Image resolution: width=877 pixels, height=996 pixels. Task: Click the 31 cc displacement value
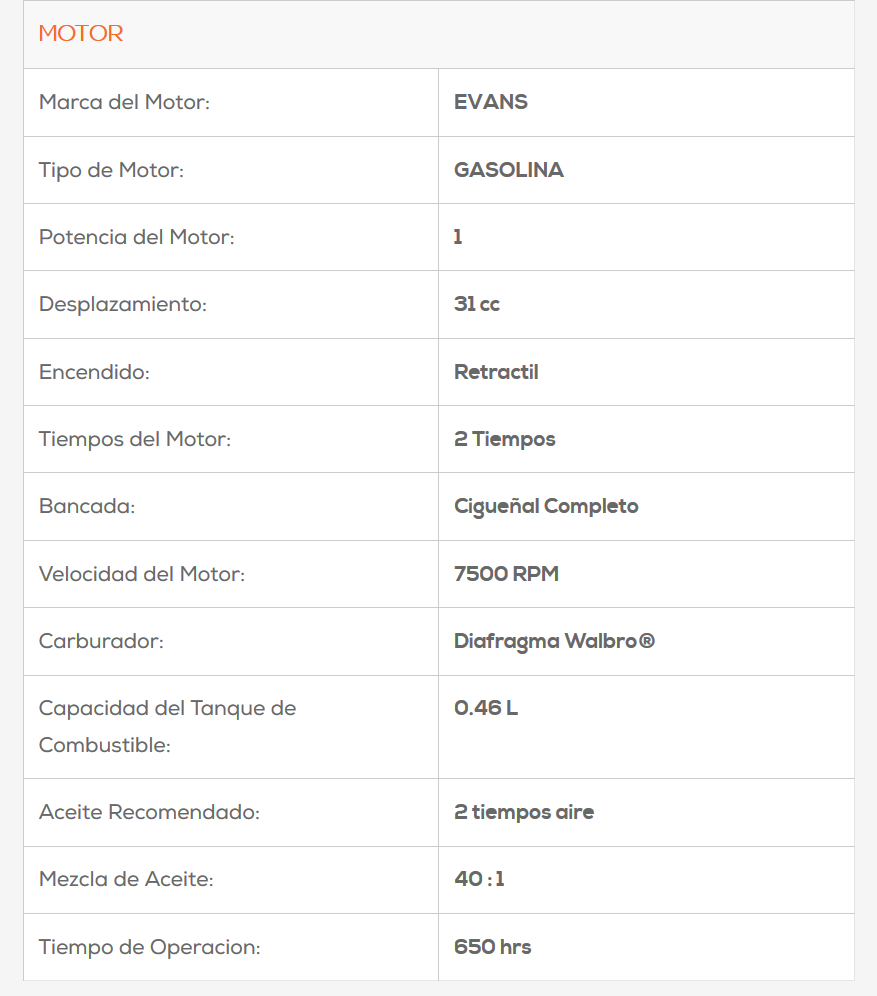click(x=476, y=304)
